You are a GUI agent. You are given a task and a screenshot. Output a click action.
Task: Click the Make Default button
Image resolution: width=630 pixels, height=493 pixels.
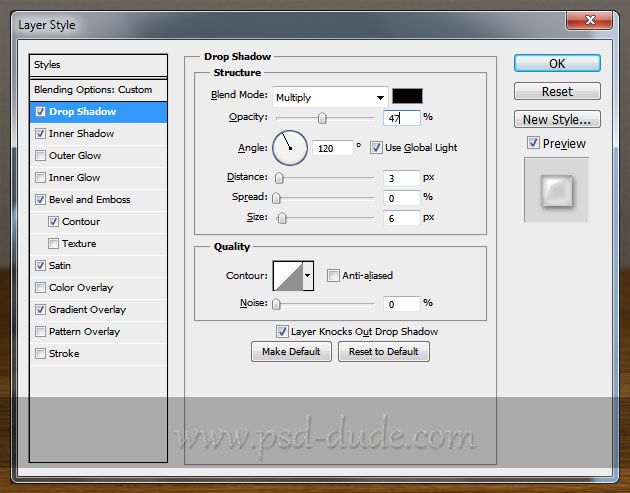(x=291, y=352)
